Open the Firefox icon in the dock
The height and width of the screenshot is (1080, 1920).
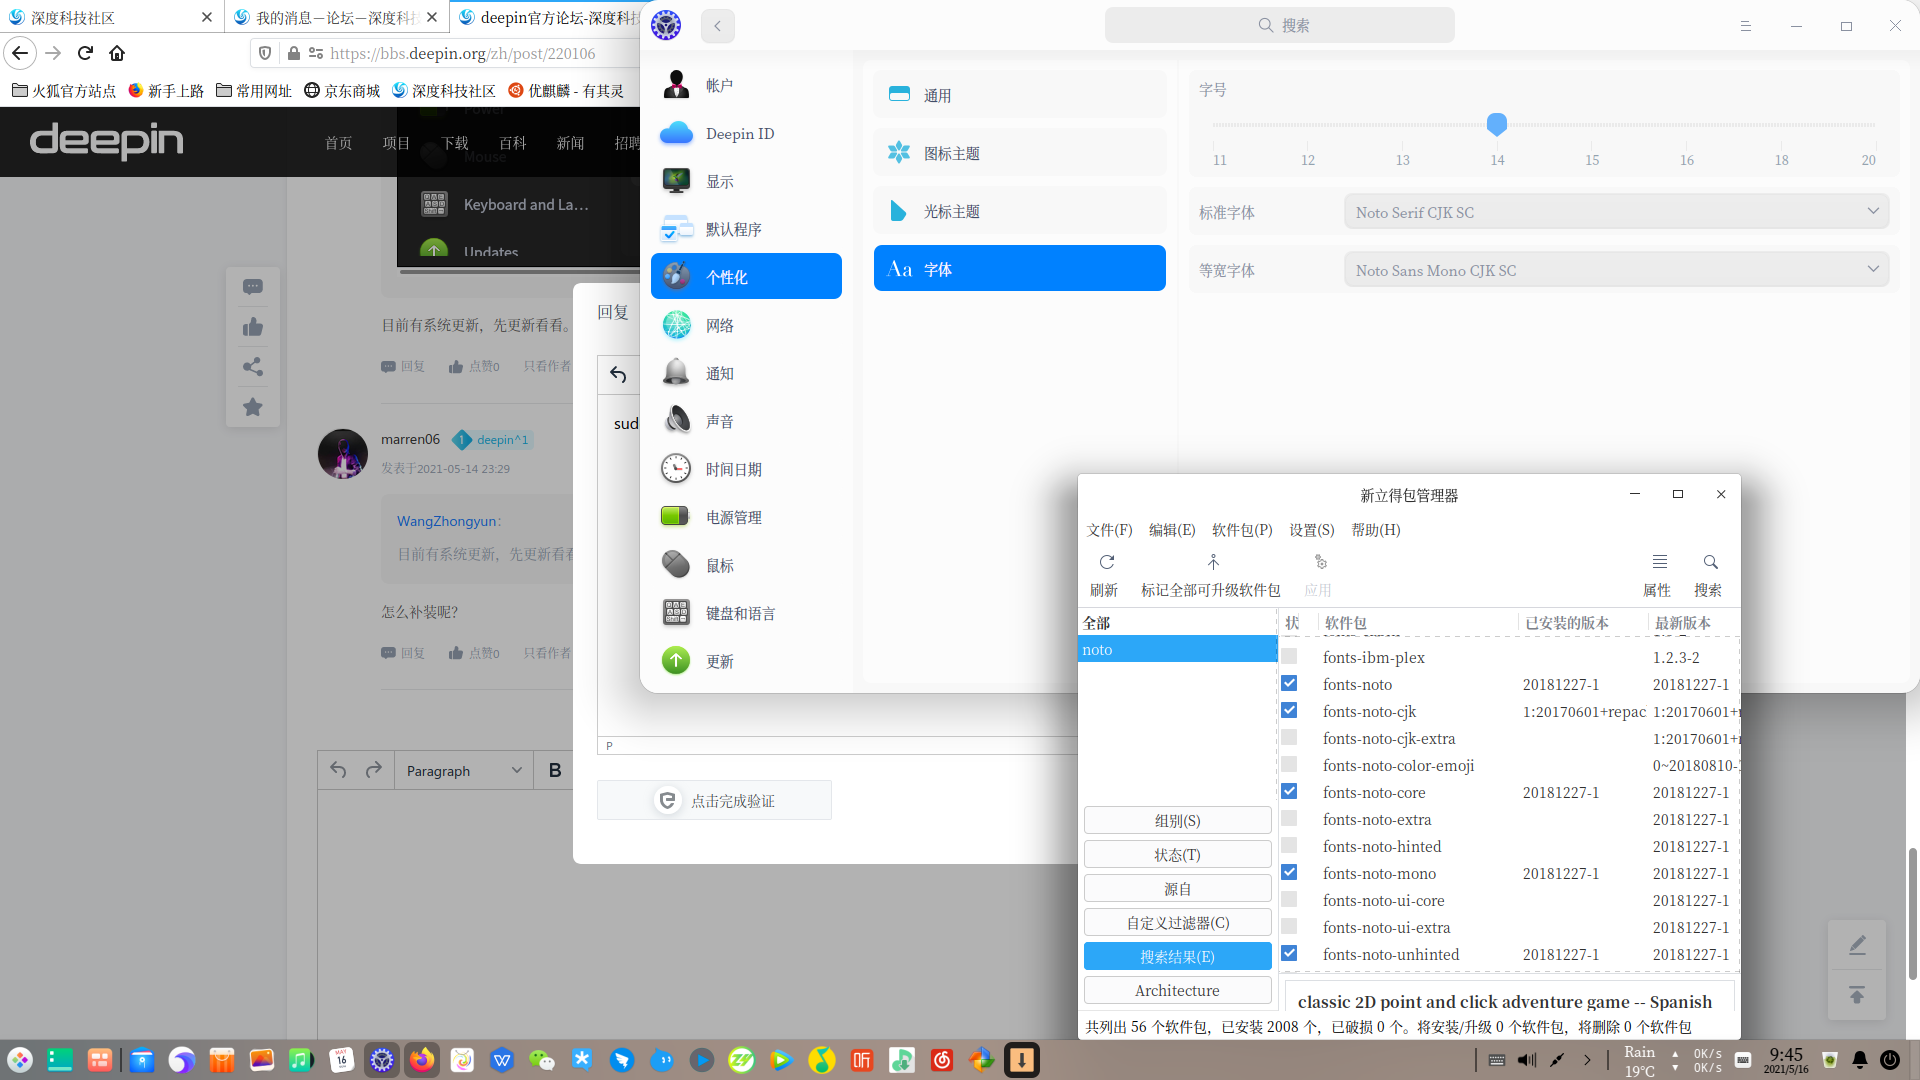click(422, 1060)
